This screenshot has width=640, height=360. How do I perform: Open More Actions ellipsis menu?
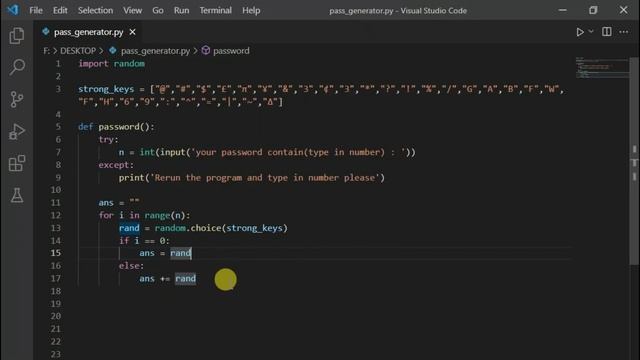(x=624, y=32)
